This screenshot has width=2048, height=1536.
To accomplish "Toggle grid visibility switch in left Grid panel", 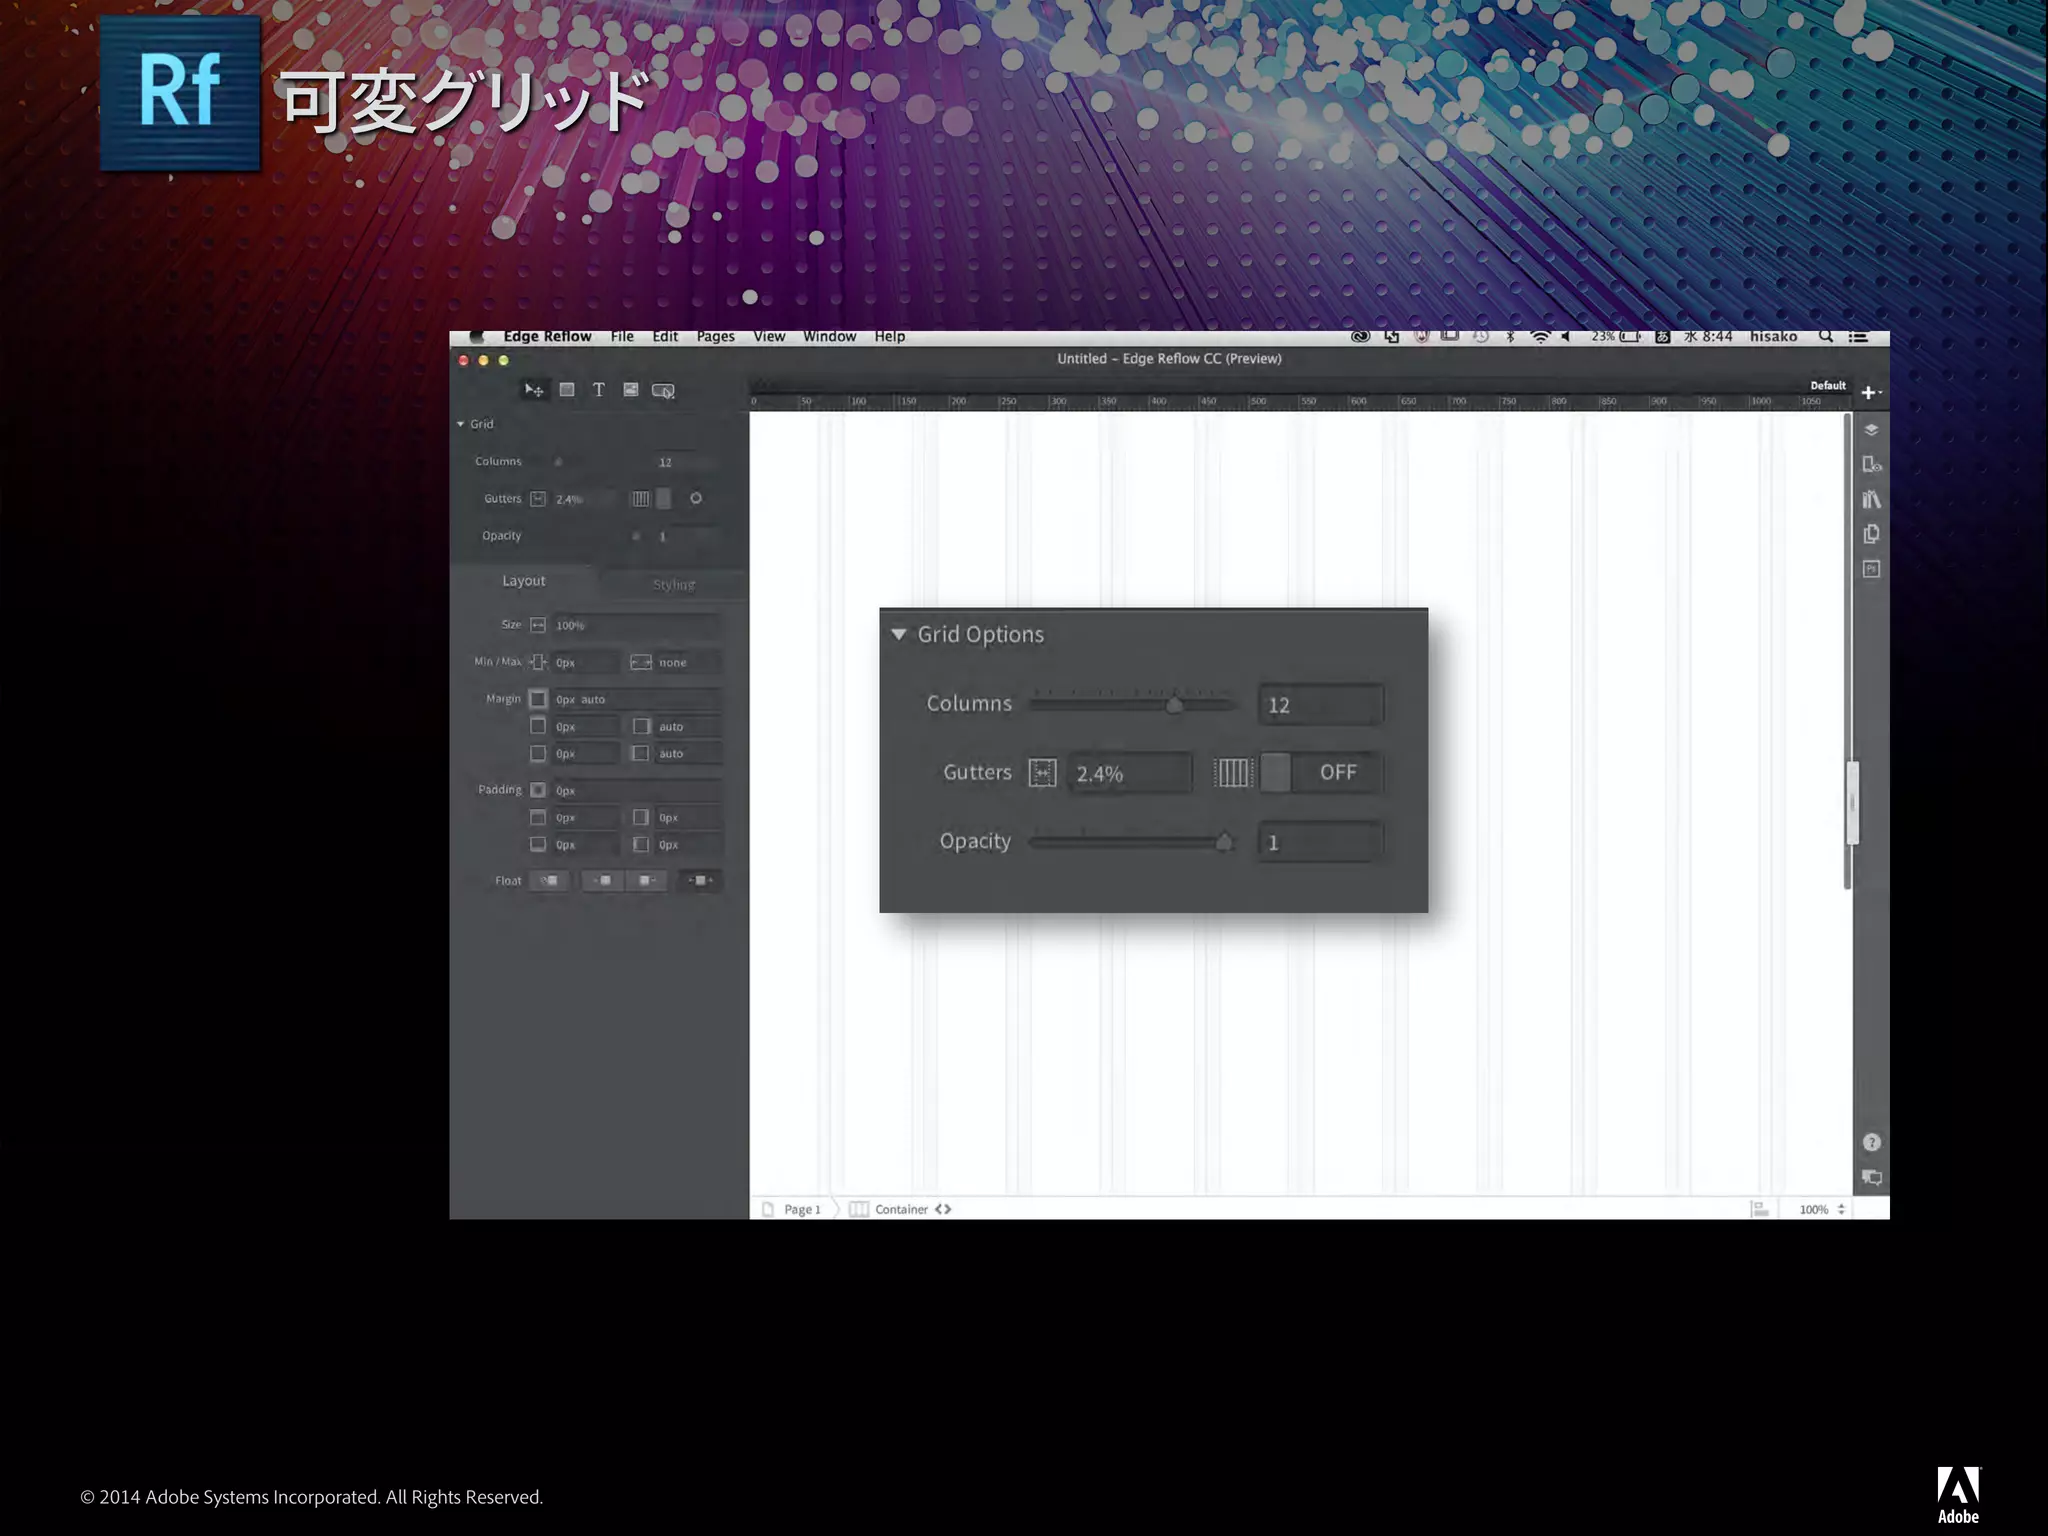I will click(664, 498).
